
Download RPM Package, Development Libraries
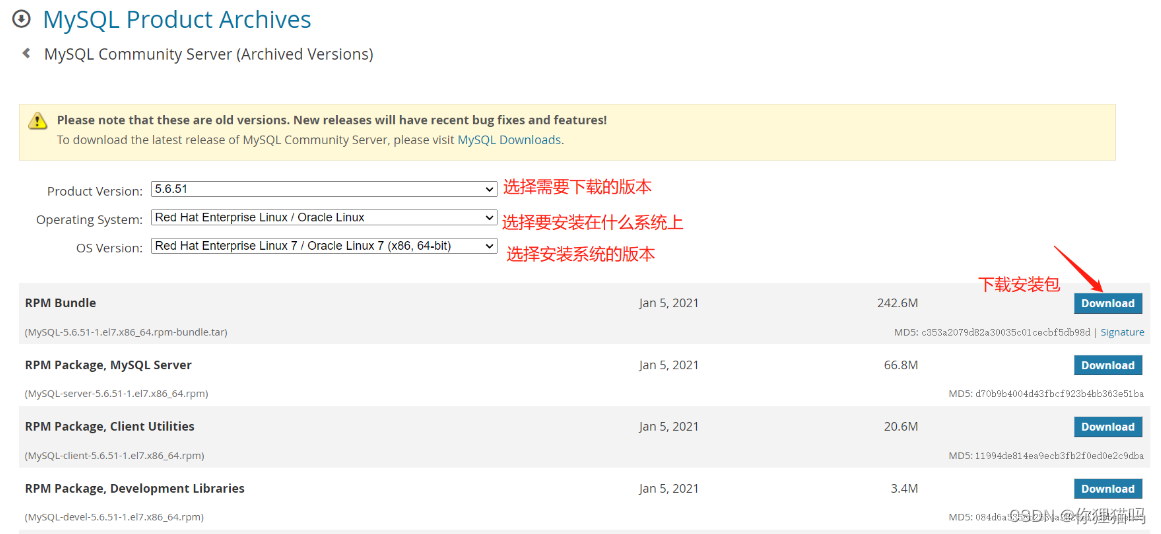(1108, 489)
